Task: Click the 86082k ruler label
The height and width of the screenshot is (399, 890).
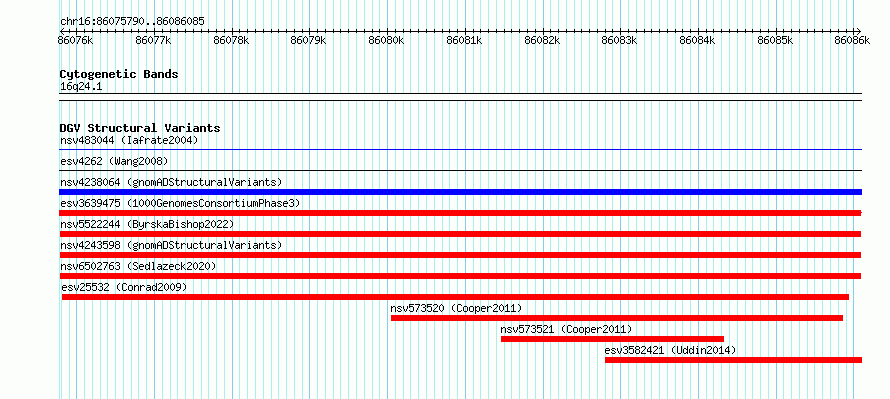Action: 542,40
